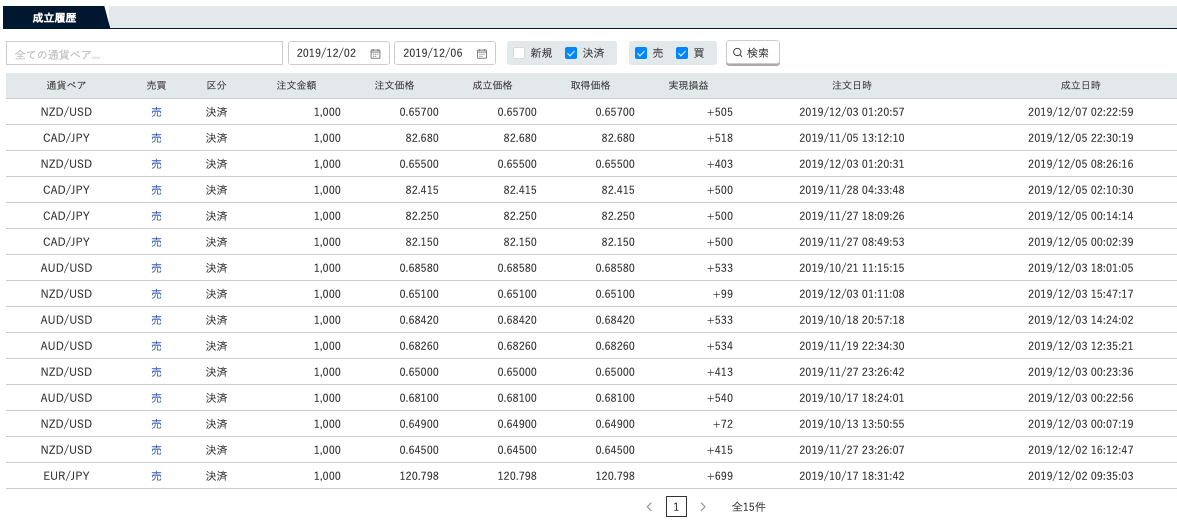
Task: Click the currency pair search field
Action: 144,53
